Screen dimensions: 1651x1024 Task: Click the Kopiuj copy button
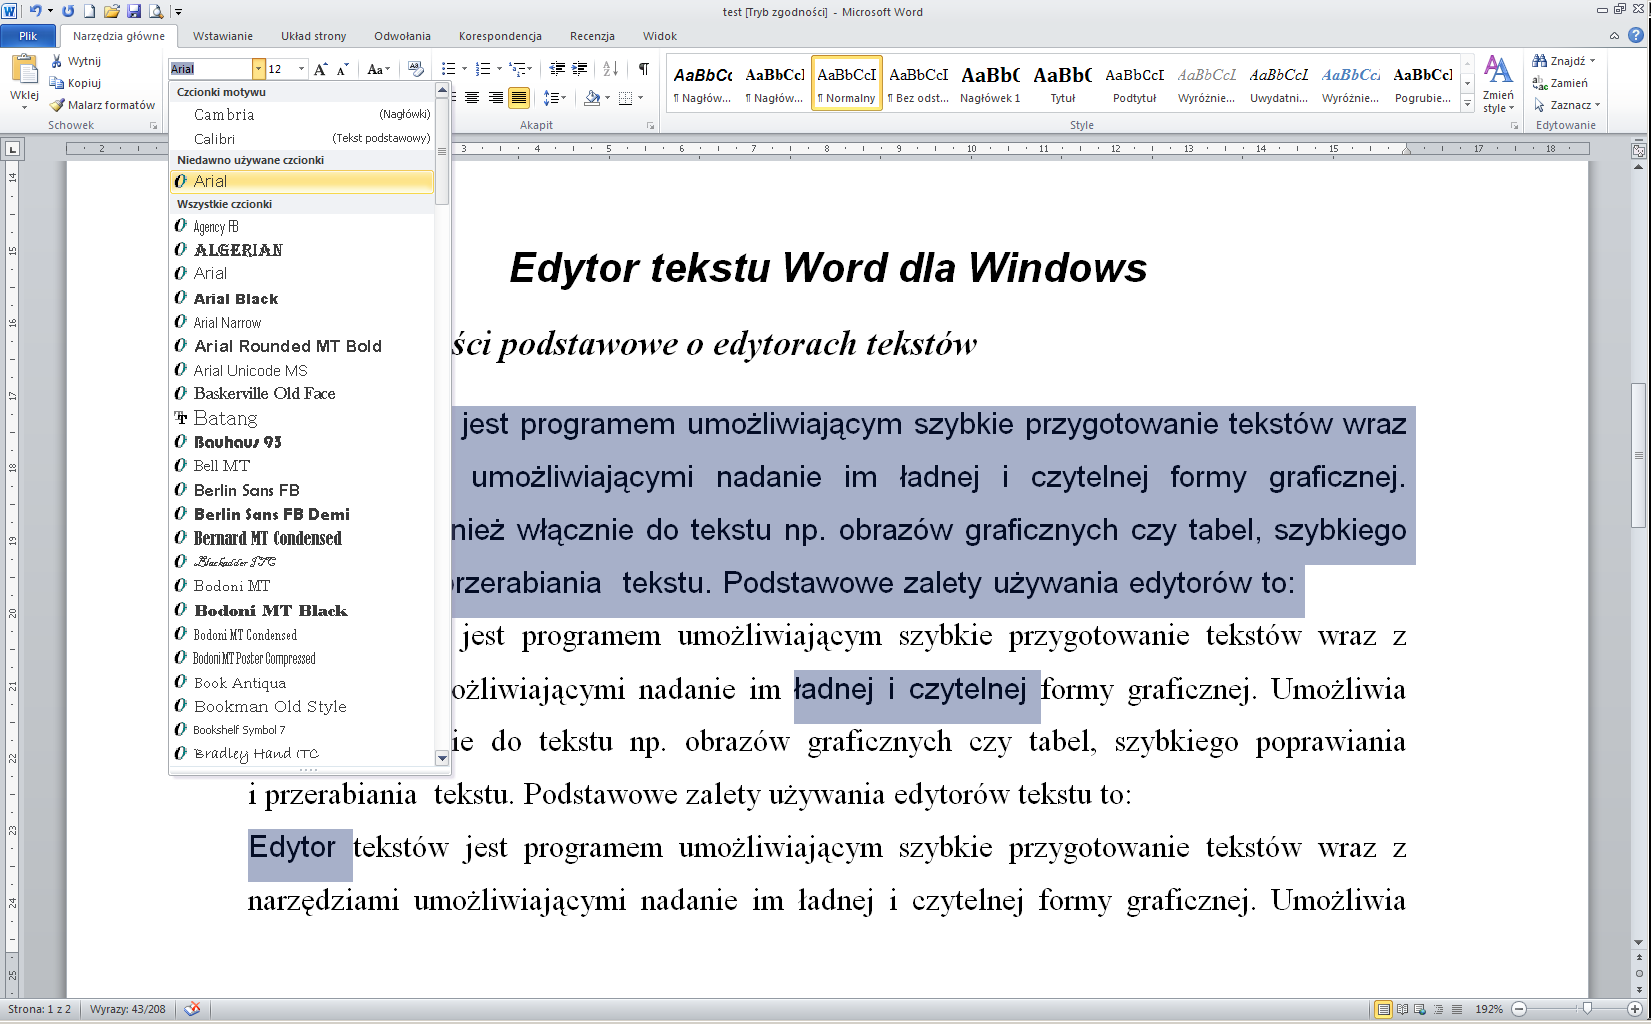(76, 83)
